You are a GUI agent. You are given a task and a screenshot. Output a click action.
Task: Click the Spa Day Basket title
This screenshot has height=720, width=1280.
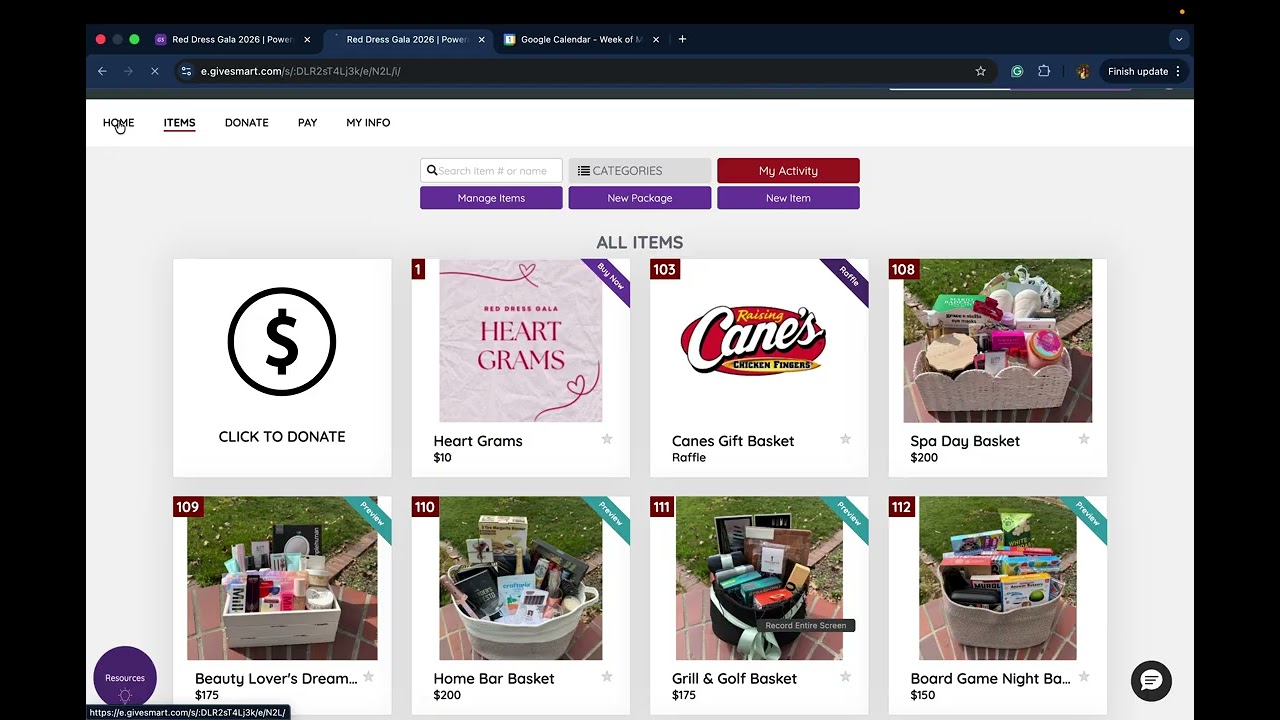tap(965, 441)
